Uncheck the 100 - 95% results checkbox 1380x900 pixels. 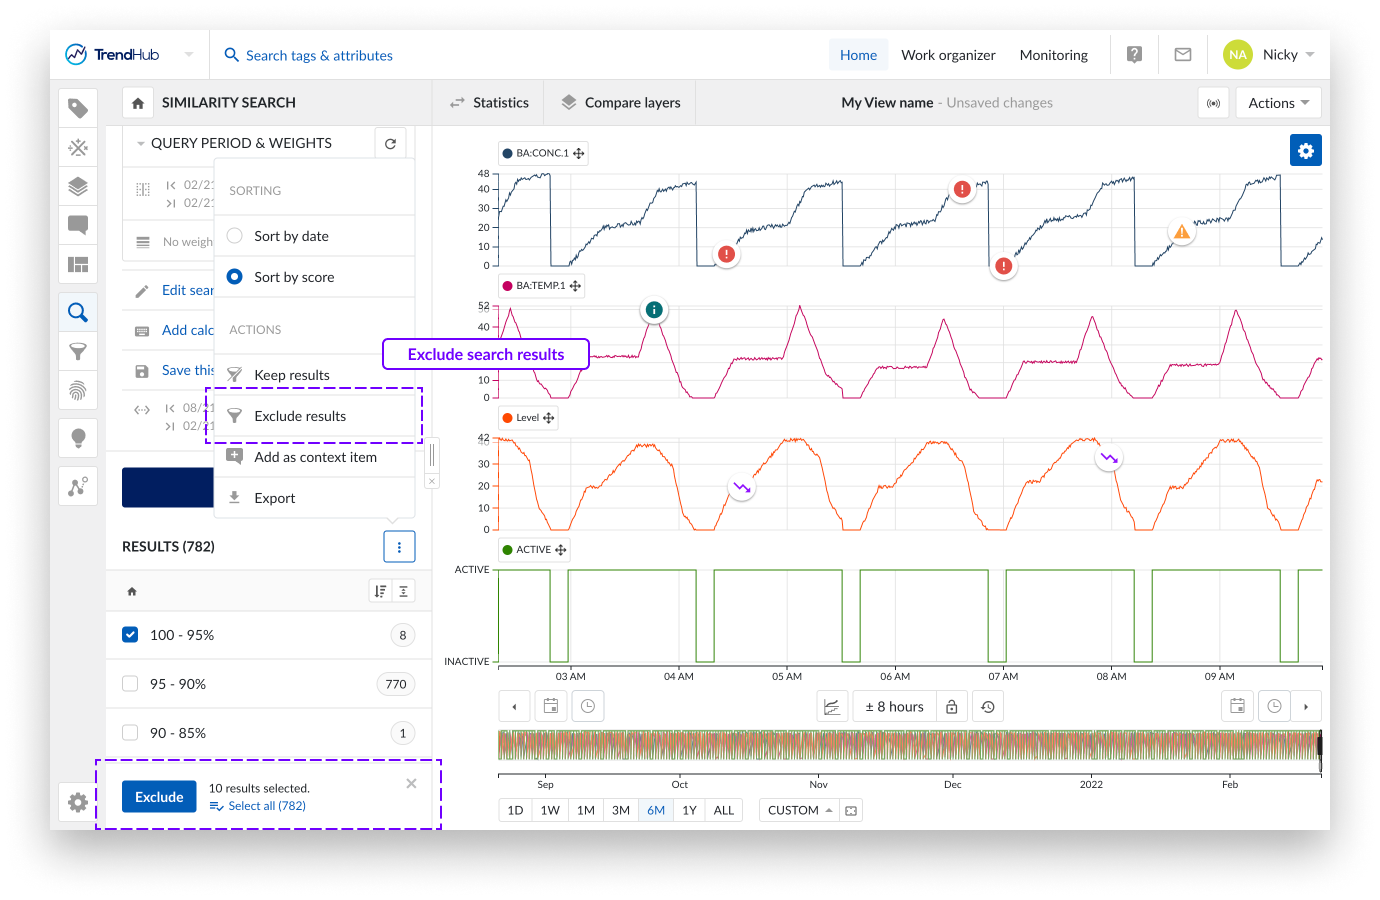coord(130,635)
